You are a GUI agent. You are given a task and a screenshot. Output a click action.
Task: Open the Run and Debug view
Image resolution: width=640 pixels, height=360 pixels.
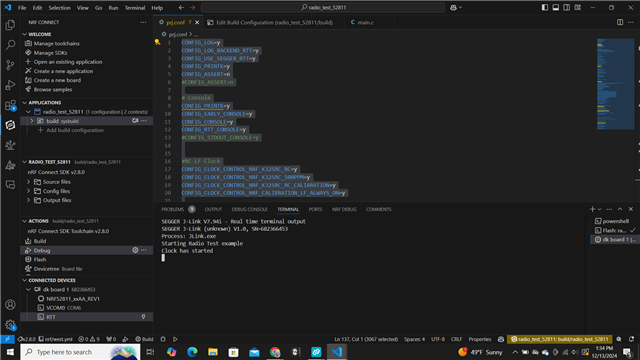coord(10,85)
